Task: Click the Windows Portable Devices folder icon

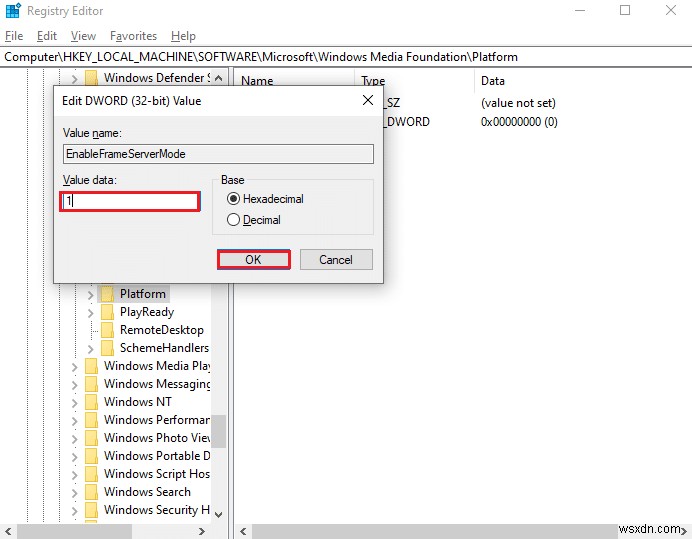Action: (x=91, y=456)
